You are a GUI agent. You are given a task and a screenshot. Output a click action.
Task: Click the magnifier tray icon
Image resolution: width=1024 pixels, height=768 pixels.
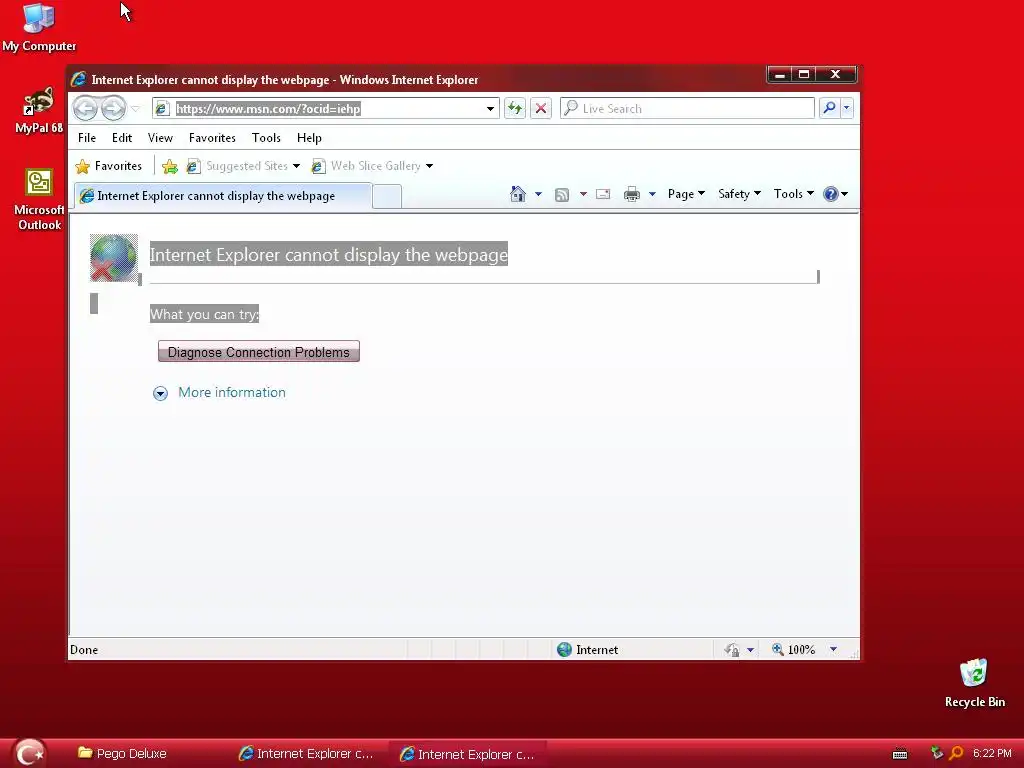click(x=956, y=753)
